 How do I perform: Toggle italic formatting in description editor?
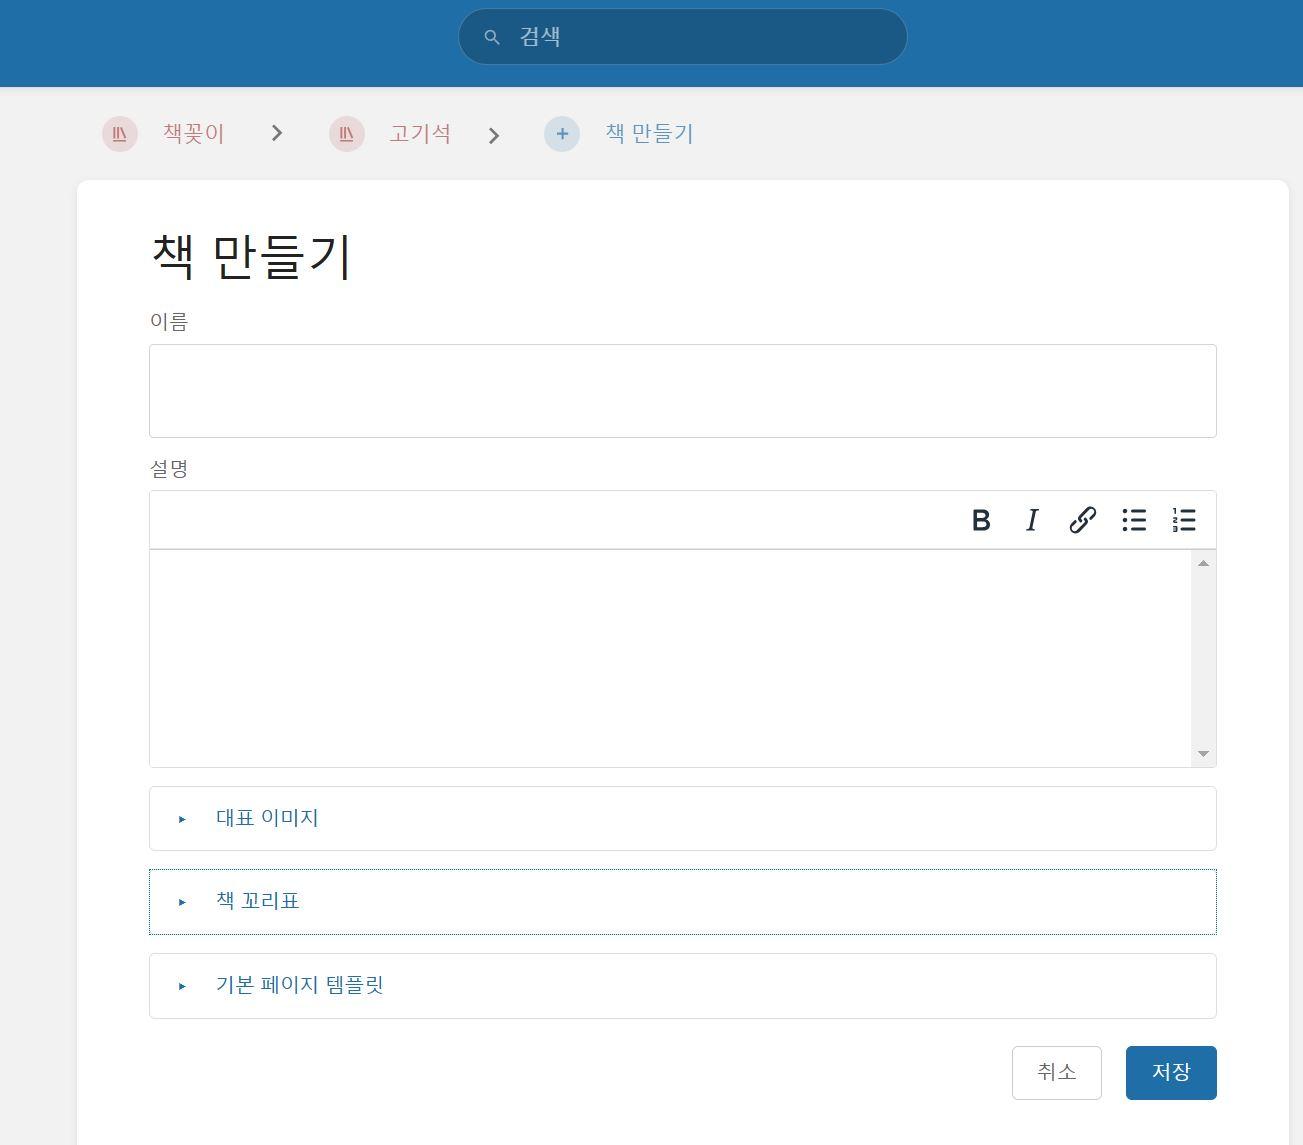click(x=1032, y=520)
